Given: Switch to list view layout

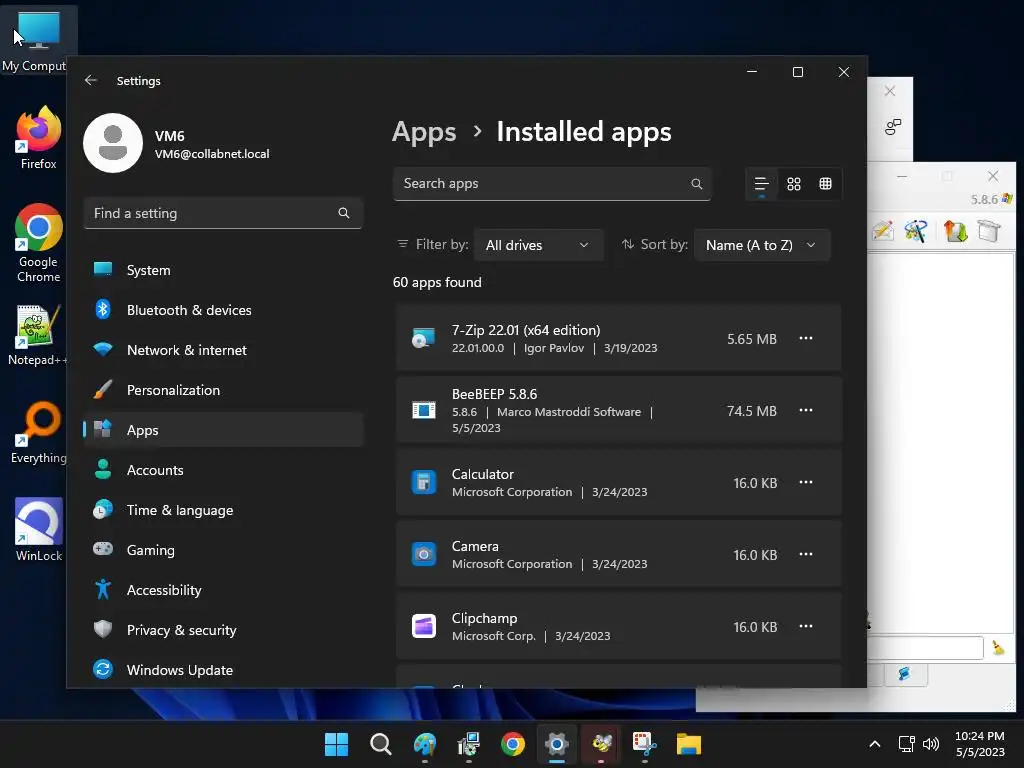Looking at the screenshot, I should coord(761,184).
